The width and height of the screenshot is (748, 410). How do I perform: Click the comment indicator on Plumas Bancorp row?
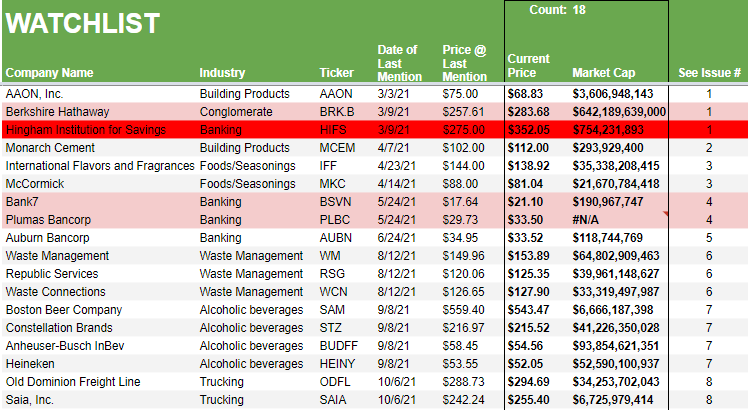(x=666, y=213)
